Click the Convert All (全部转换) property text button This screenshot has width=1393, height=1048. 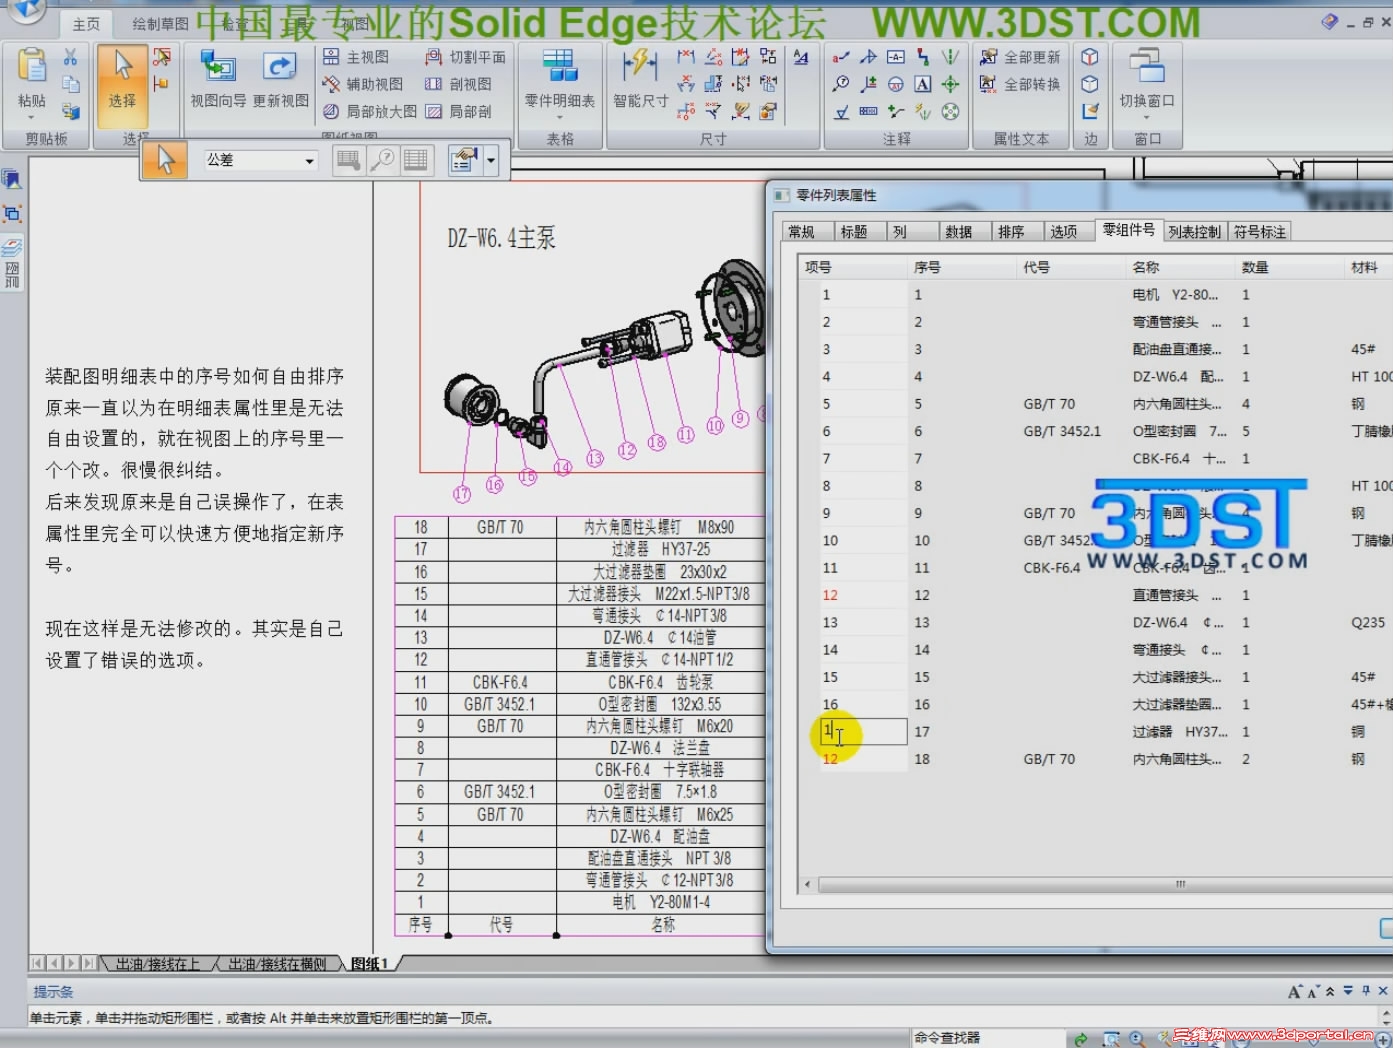click(1020, 85)
